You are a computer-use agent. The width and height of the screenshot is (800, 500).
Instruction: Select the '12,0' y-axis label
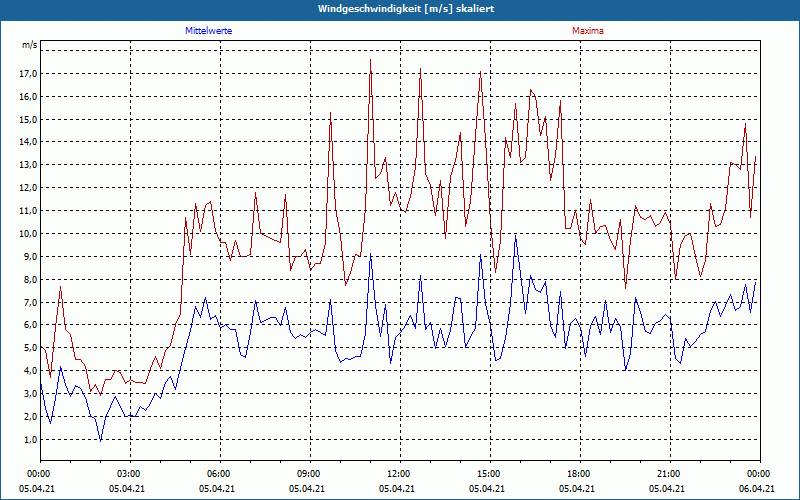click(x=29, y=188)
